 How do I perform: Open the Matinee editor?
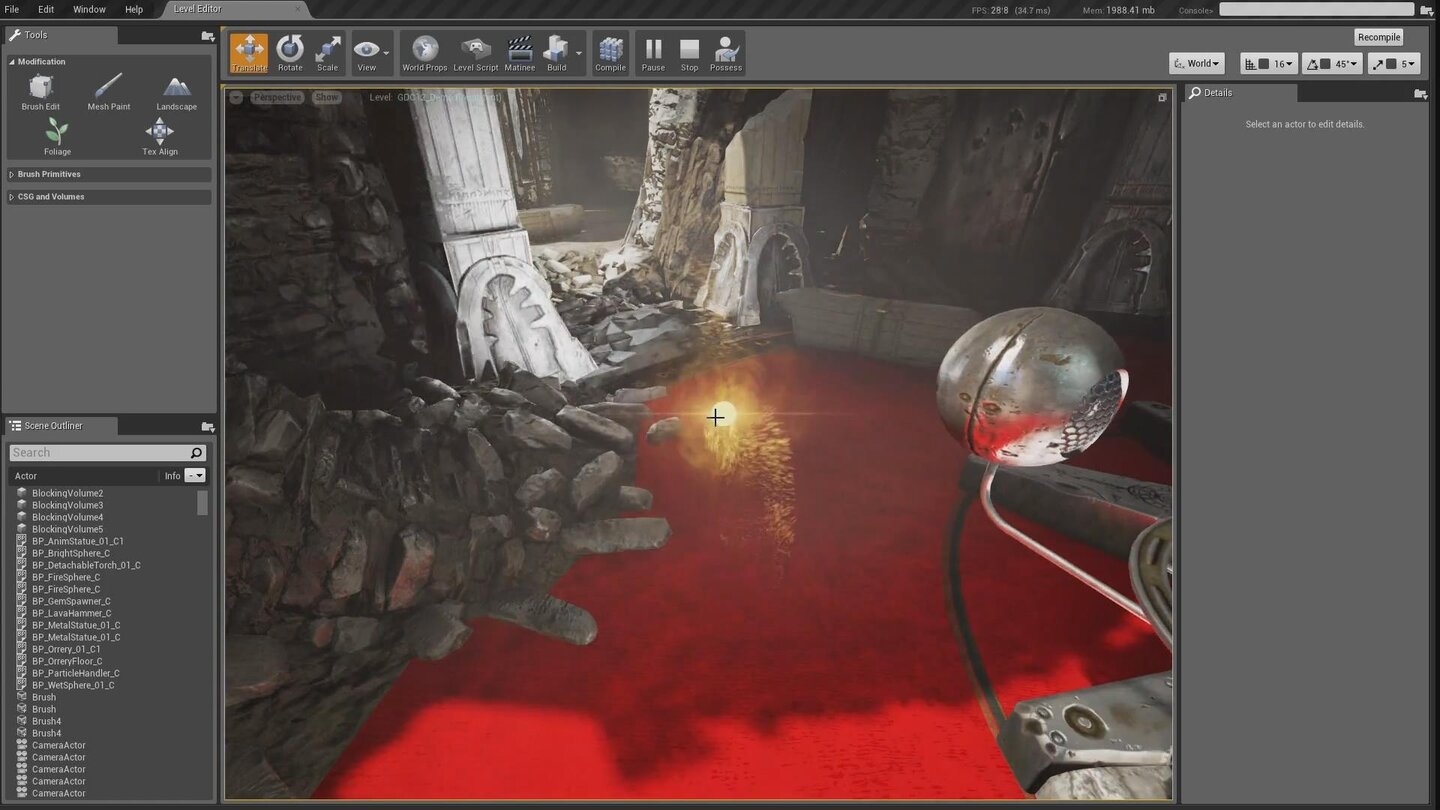pyautogui.click(x=519, y=52)
